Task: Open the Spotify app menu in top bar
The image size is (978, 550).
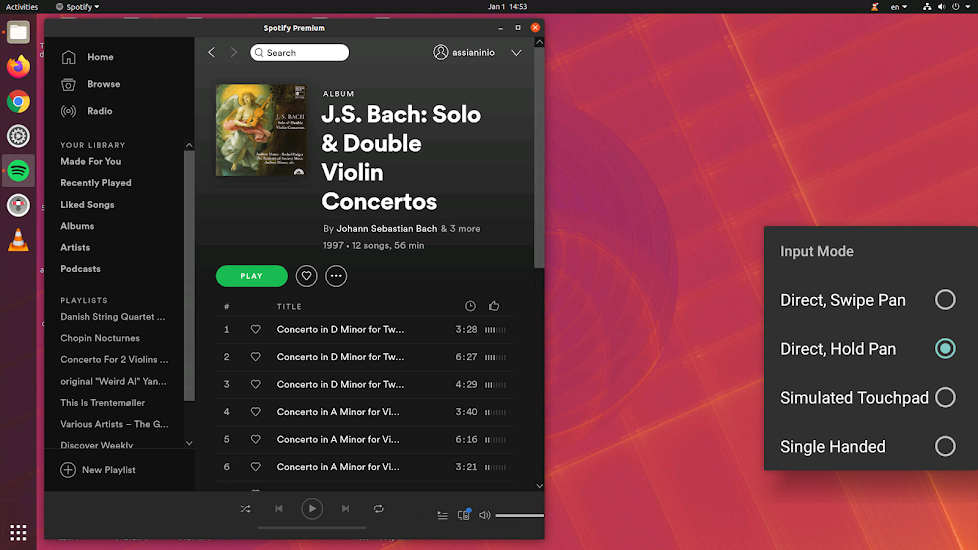Action: (77, 7)
